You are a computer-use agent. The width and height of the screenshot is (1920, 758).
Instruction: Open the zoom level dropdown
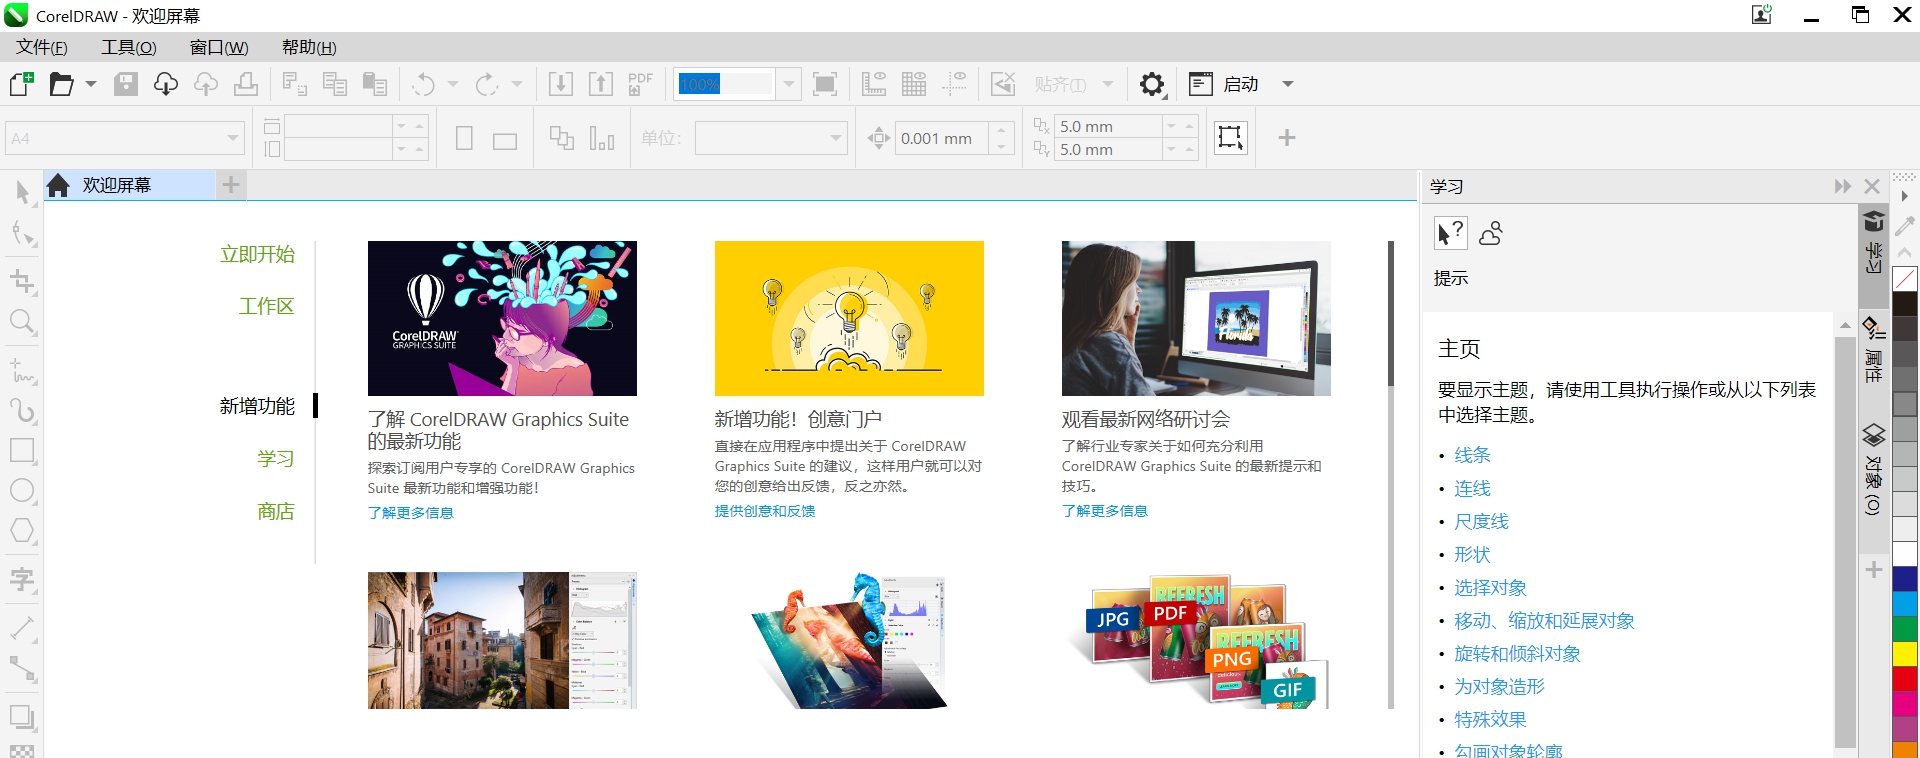pos(789,84)
